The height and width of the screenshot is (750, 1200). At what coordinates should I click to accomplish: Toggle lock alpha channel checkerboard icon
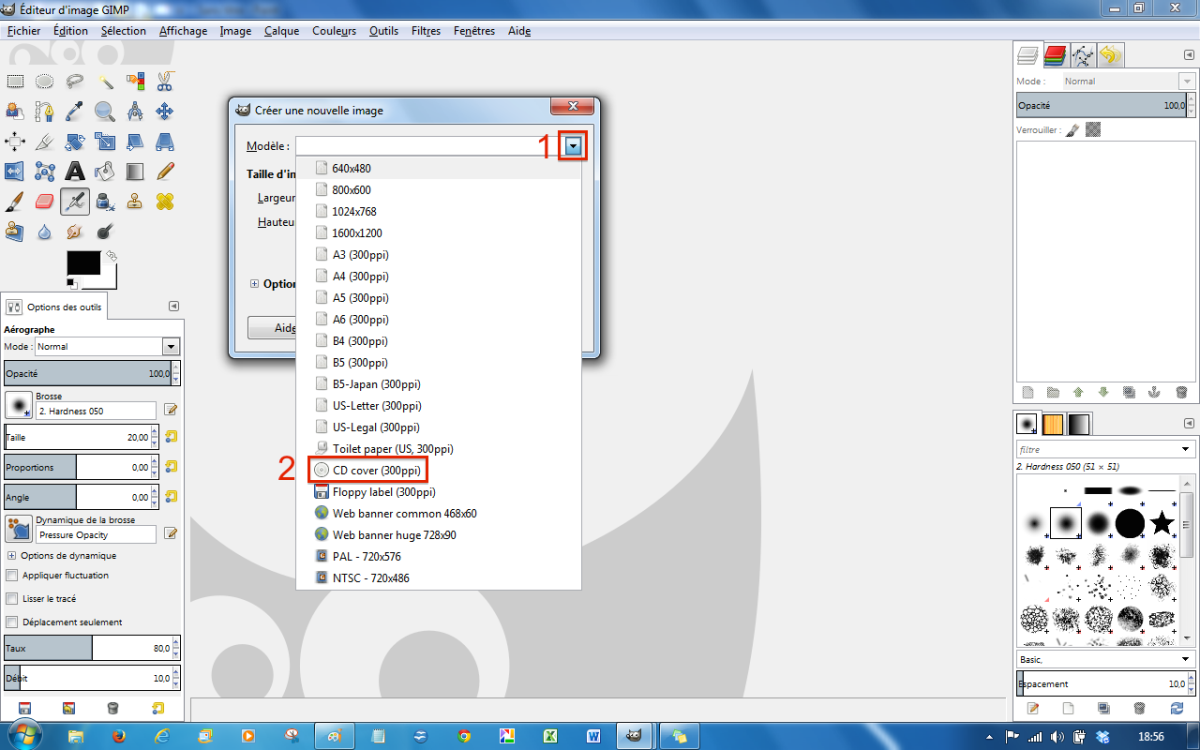tap(1093, 129)
